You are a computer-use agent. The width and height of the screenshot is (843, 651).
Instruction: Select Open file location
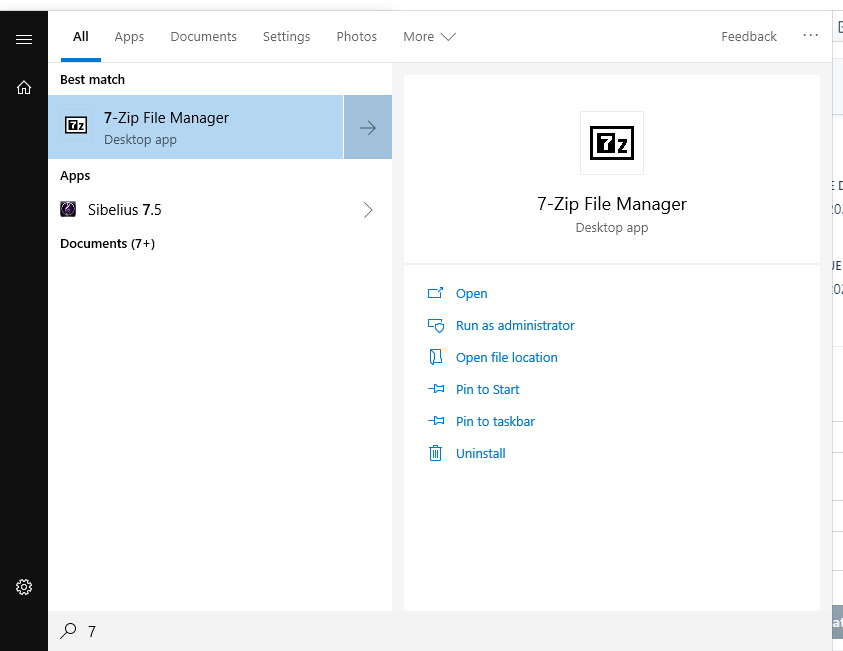click(506, 357)
